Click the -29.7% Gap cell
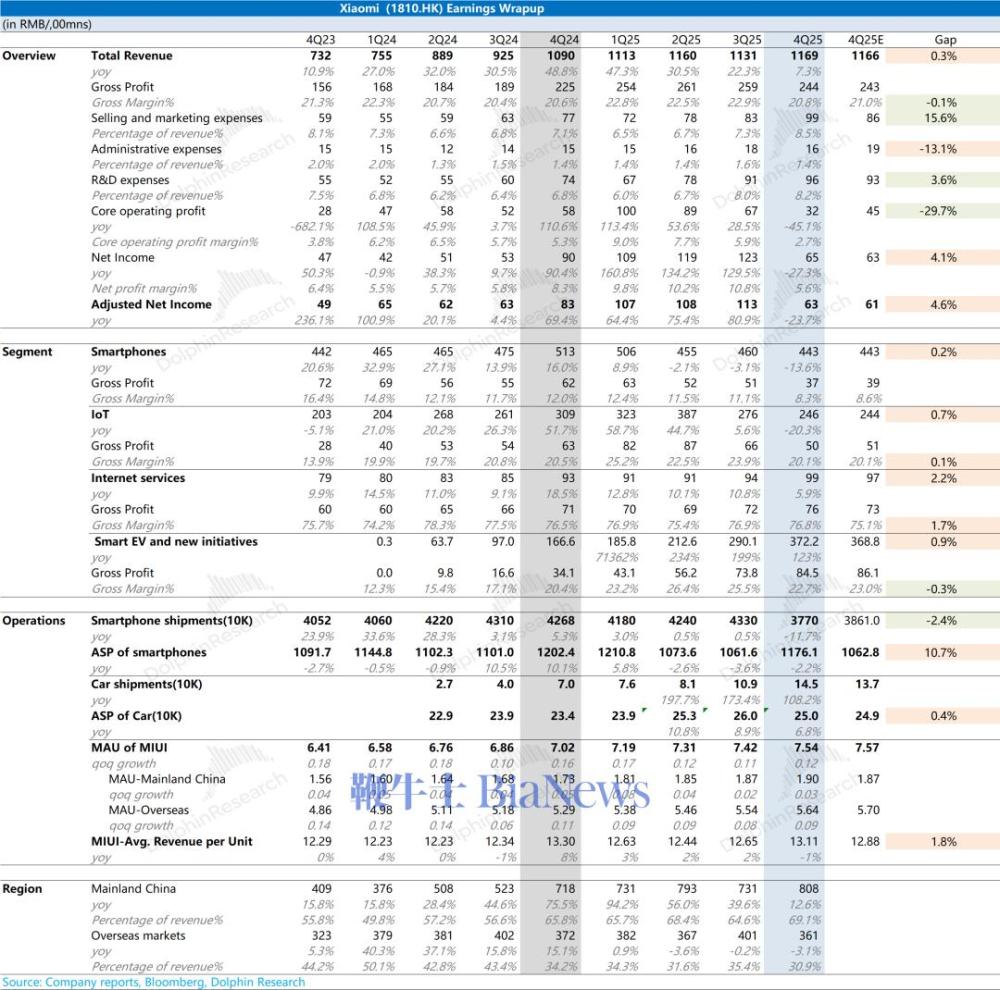1000x990 pixels. 942,212
